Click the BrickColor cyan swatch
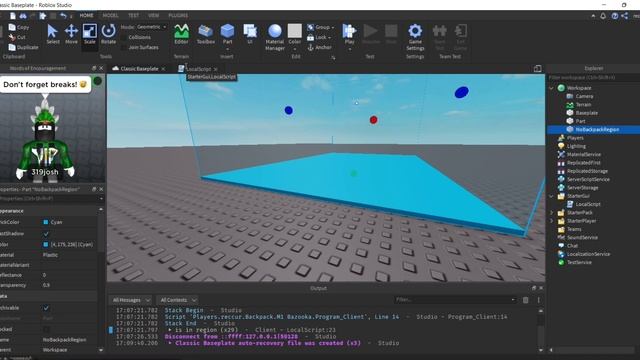The width and height of the screenshot is (640, 360). click(46, 222)
